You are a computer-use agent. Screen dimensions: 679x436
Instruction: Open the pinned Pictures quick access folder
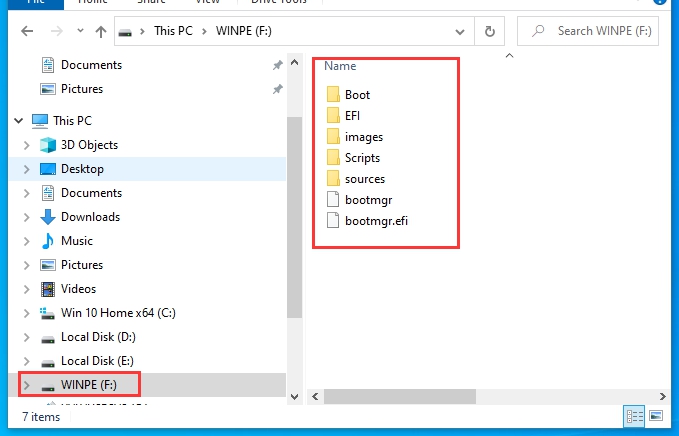[x=82, y=89]
